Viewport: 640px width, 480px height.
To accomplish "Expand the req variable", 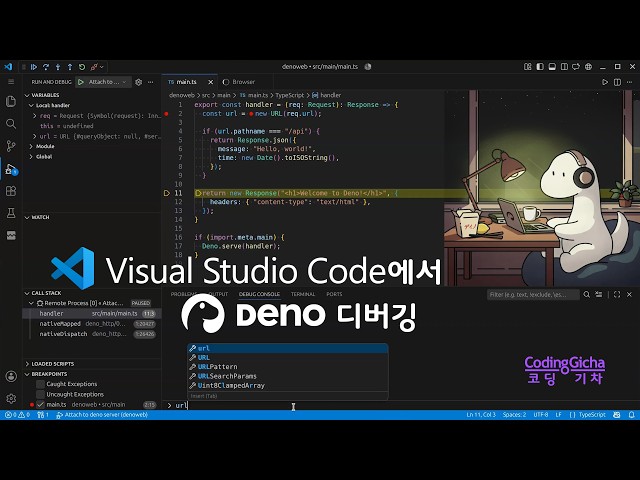I will [34, 116].
